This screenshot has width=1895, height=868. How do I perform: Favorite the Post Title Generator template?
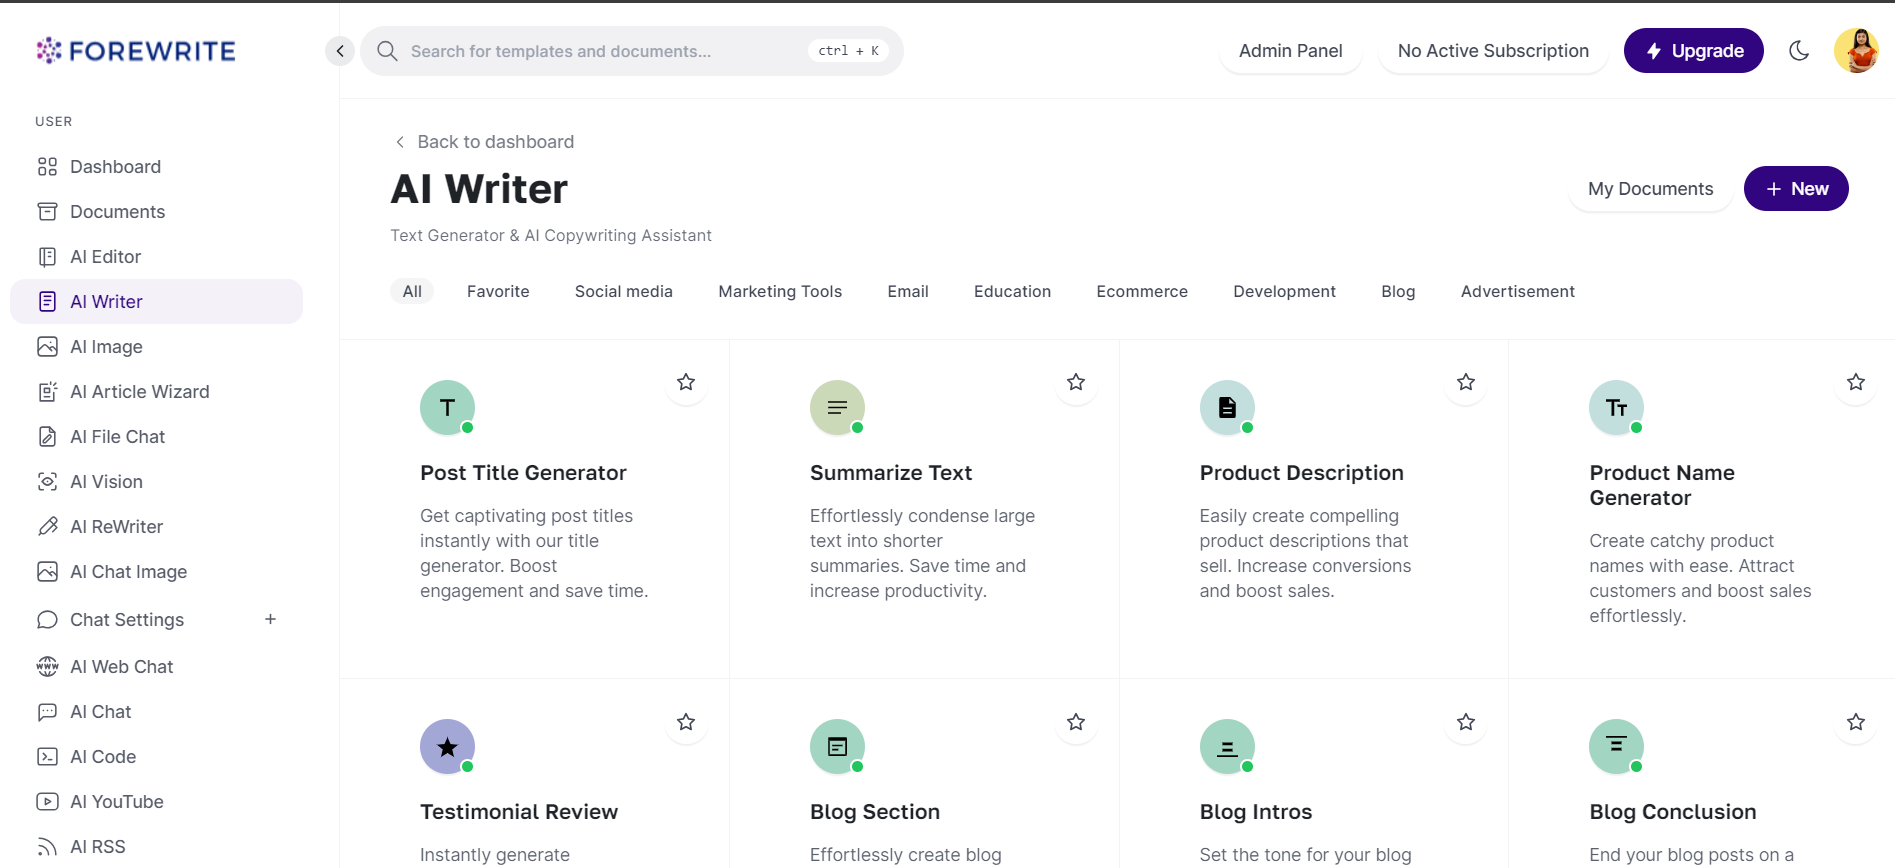(x=686, y=382)
